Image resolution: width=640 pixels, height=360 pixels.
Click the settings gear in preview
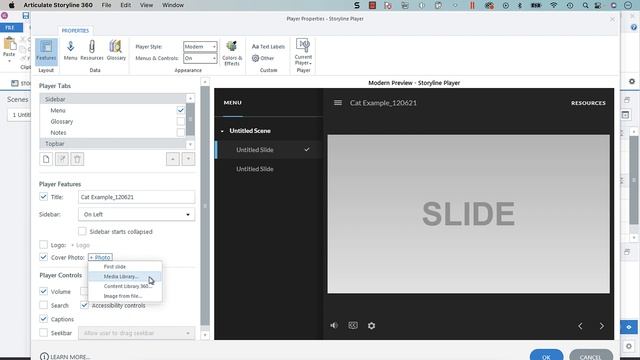click(x=371, y=326)
